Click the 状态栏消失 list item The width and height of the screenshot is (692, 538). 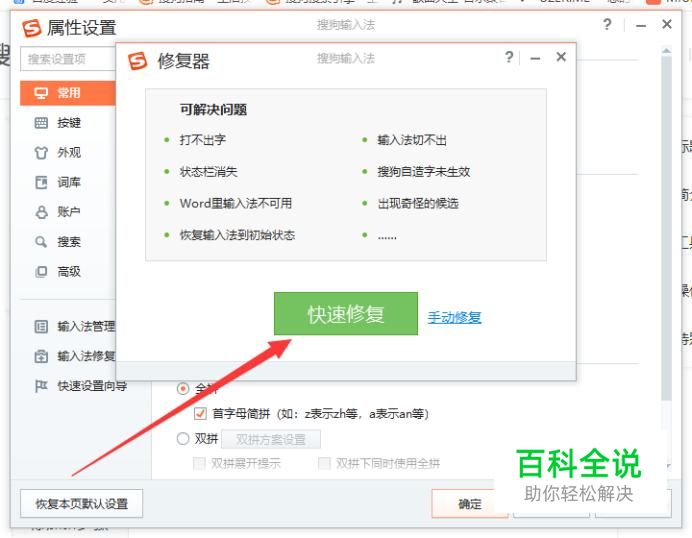[208, 172]
